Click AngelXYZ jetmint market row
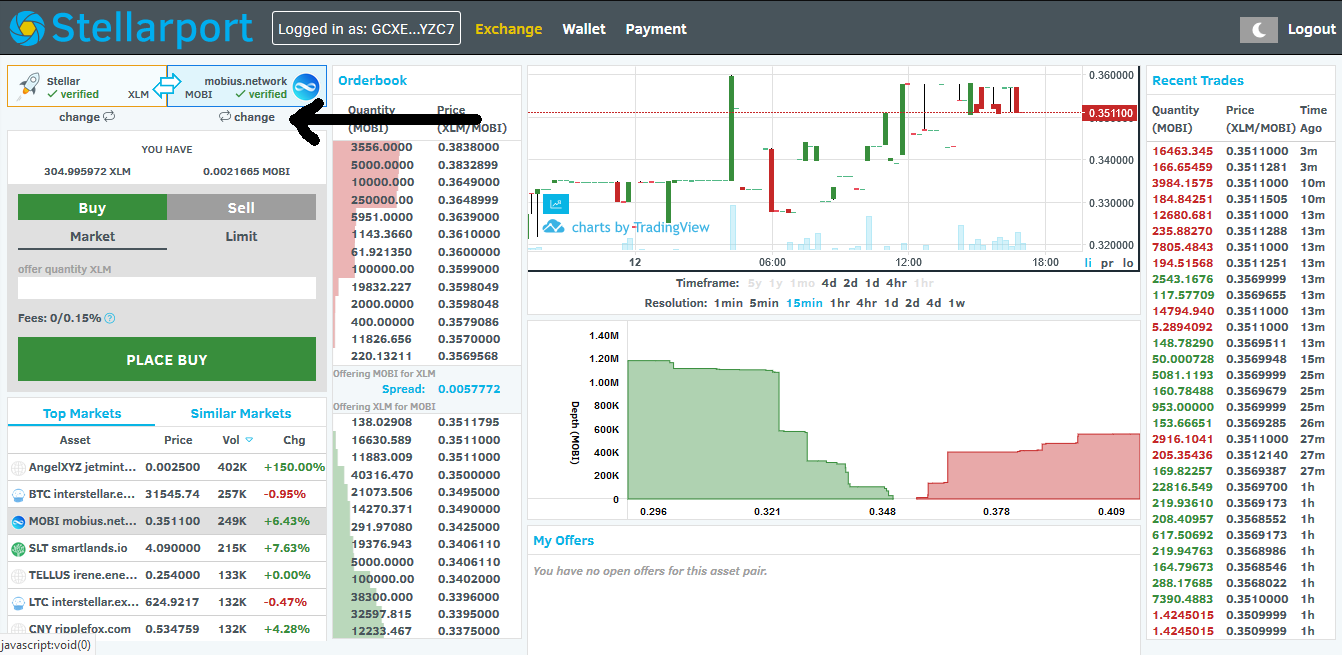 coord(167,467)
